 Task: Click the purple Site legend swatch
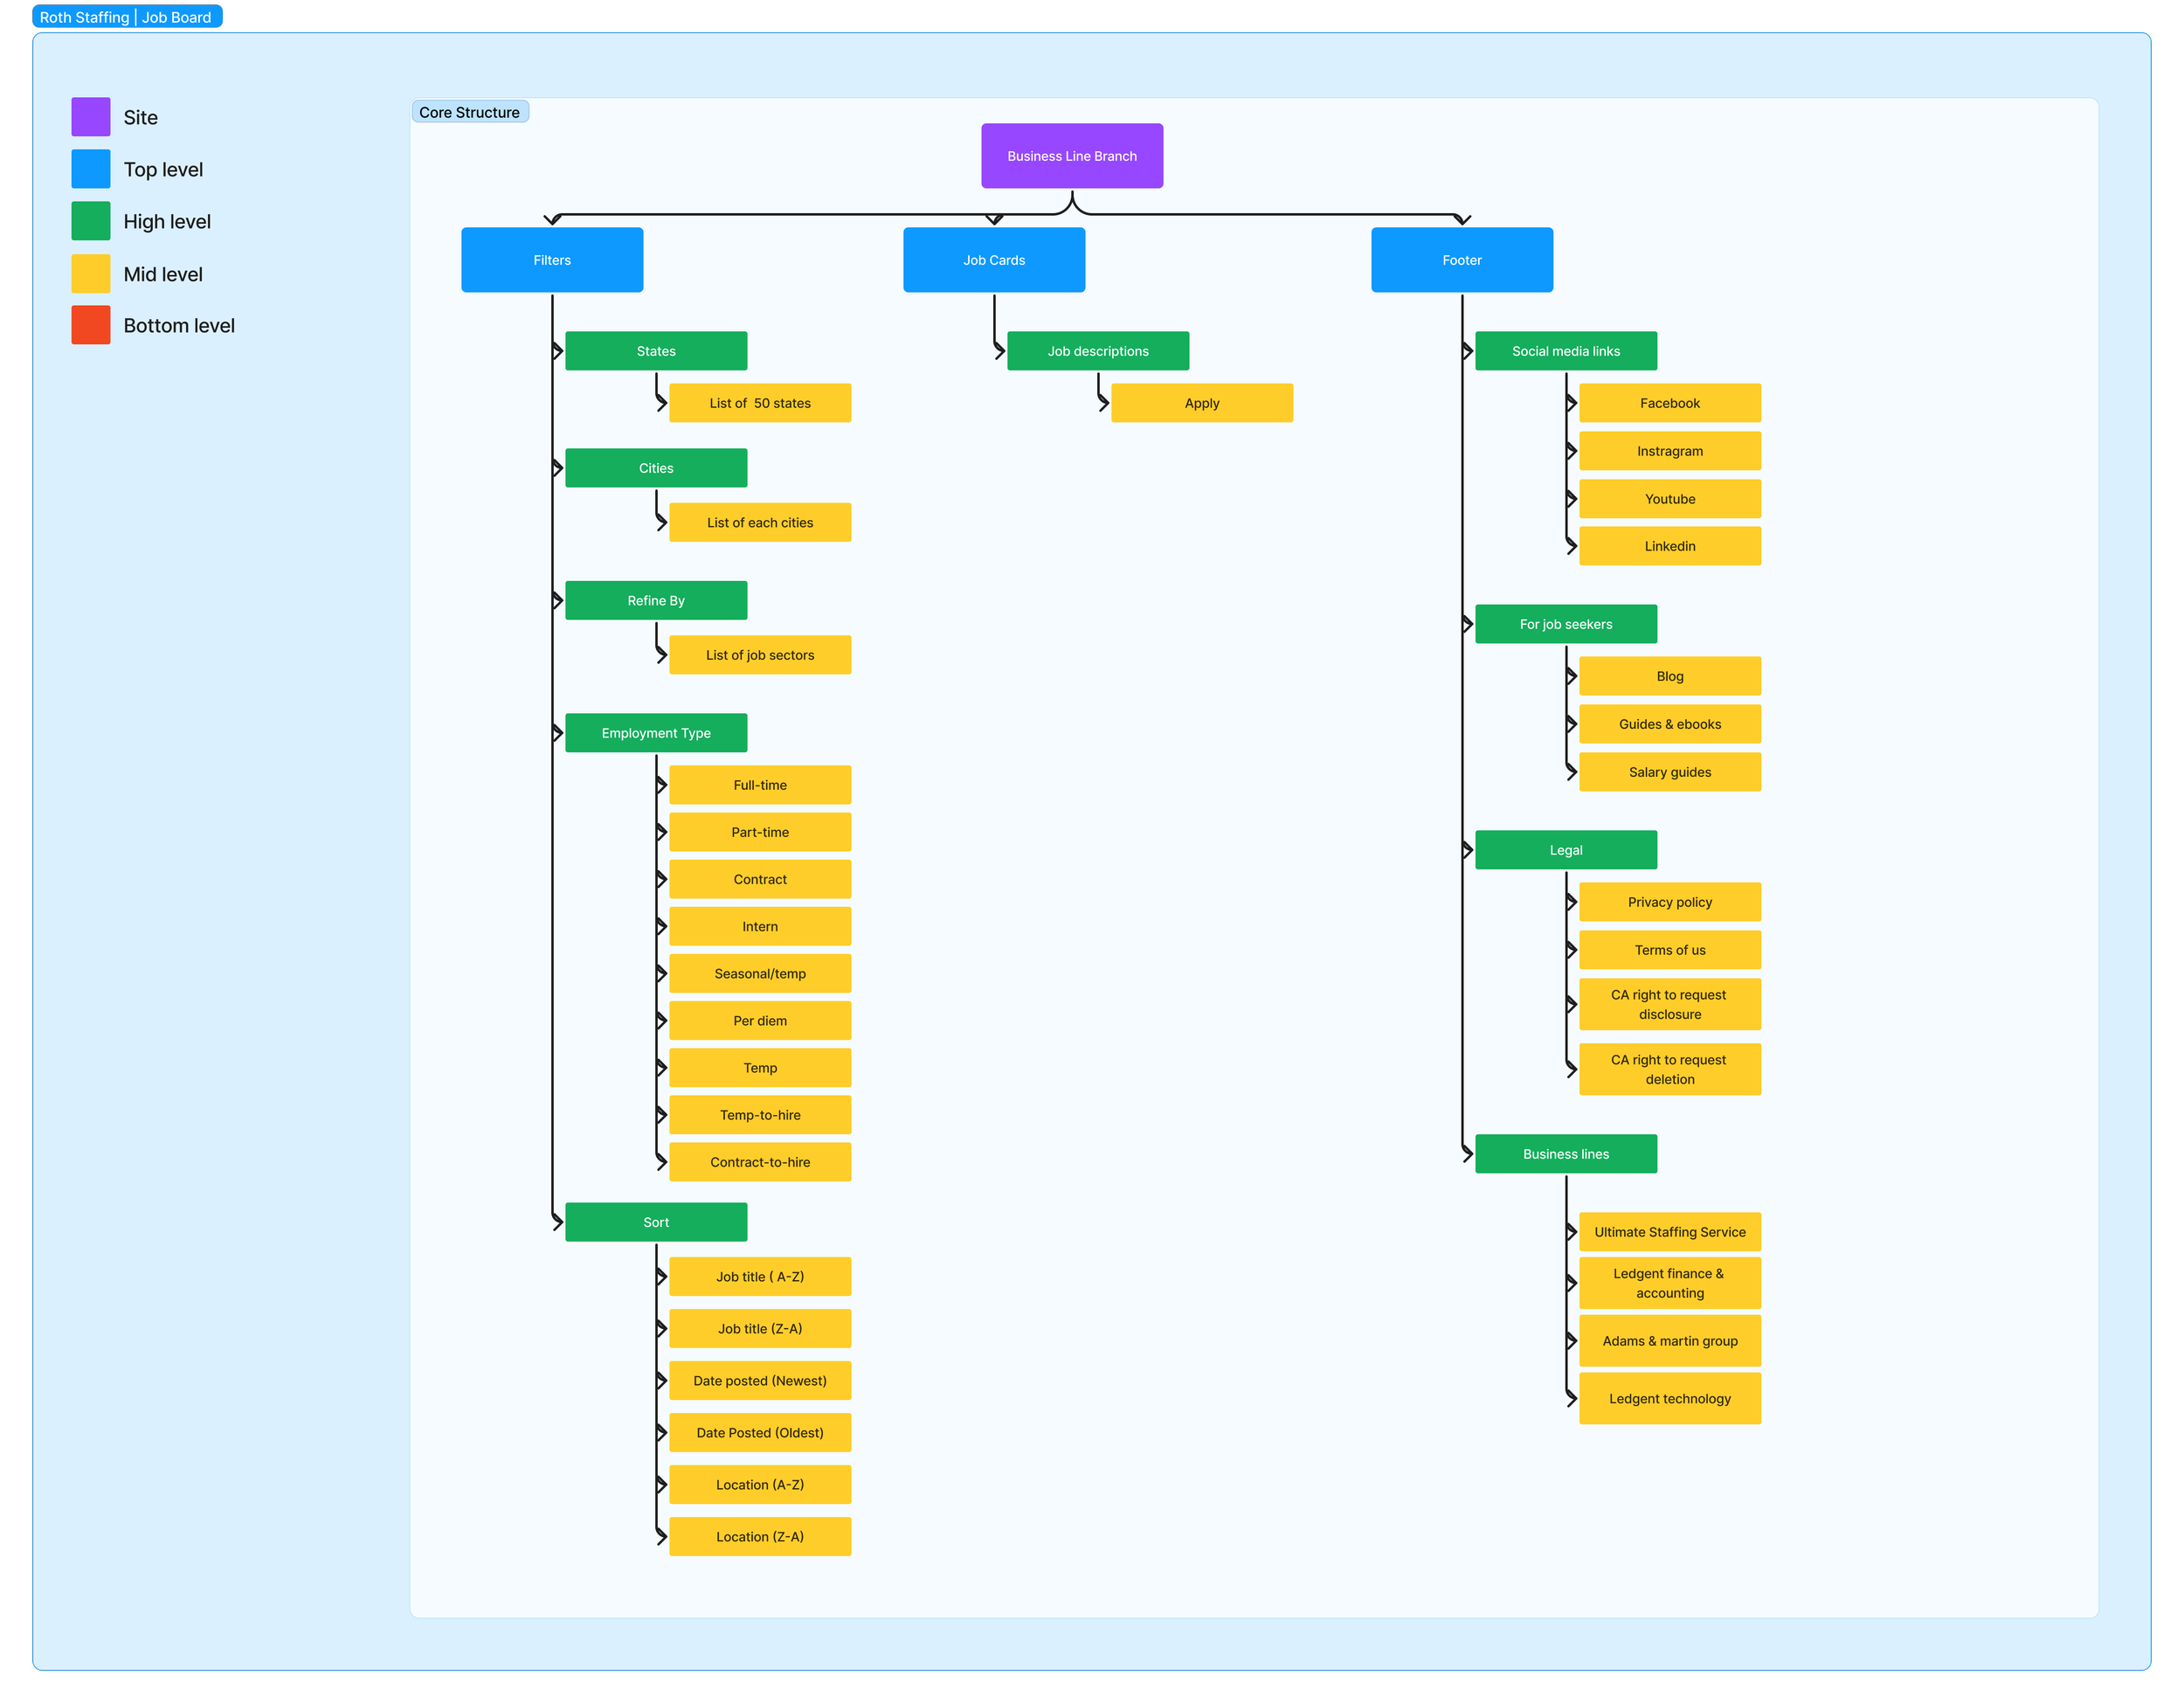click(91, 117)
